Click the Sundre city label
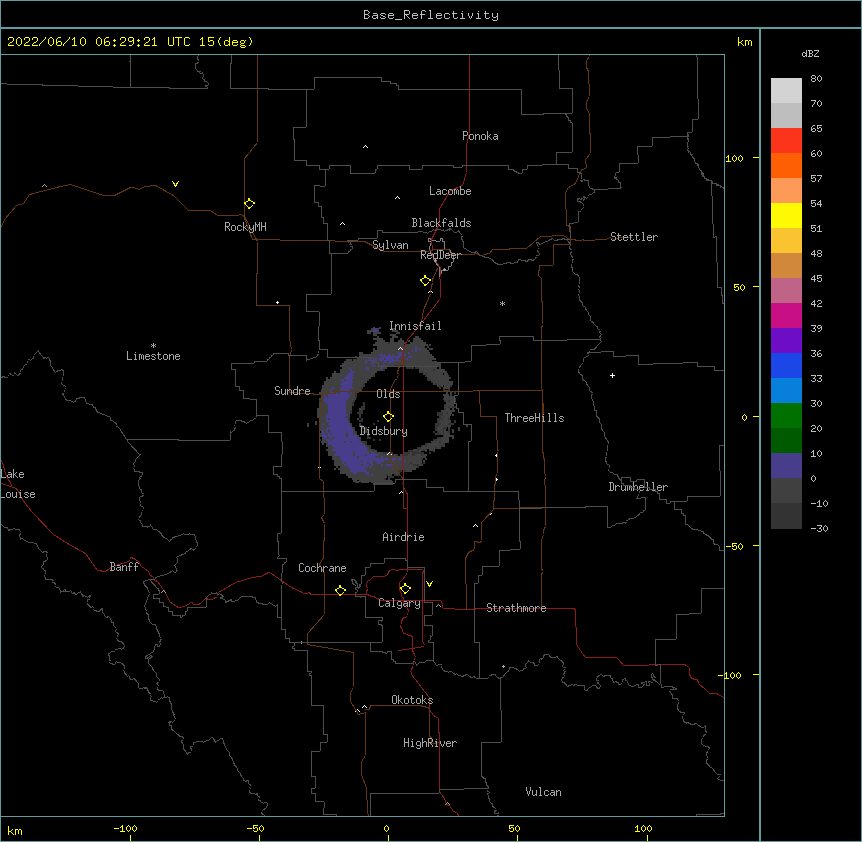The width and height of the screenshot is (862, 842). coord(292,391)
